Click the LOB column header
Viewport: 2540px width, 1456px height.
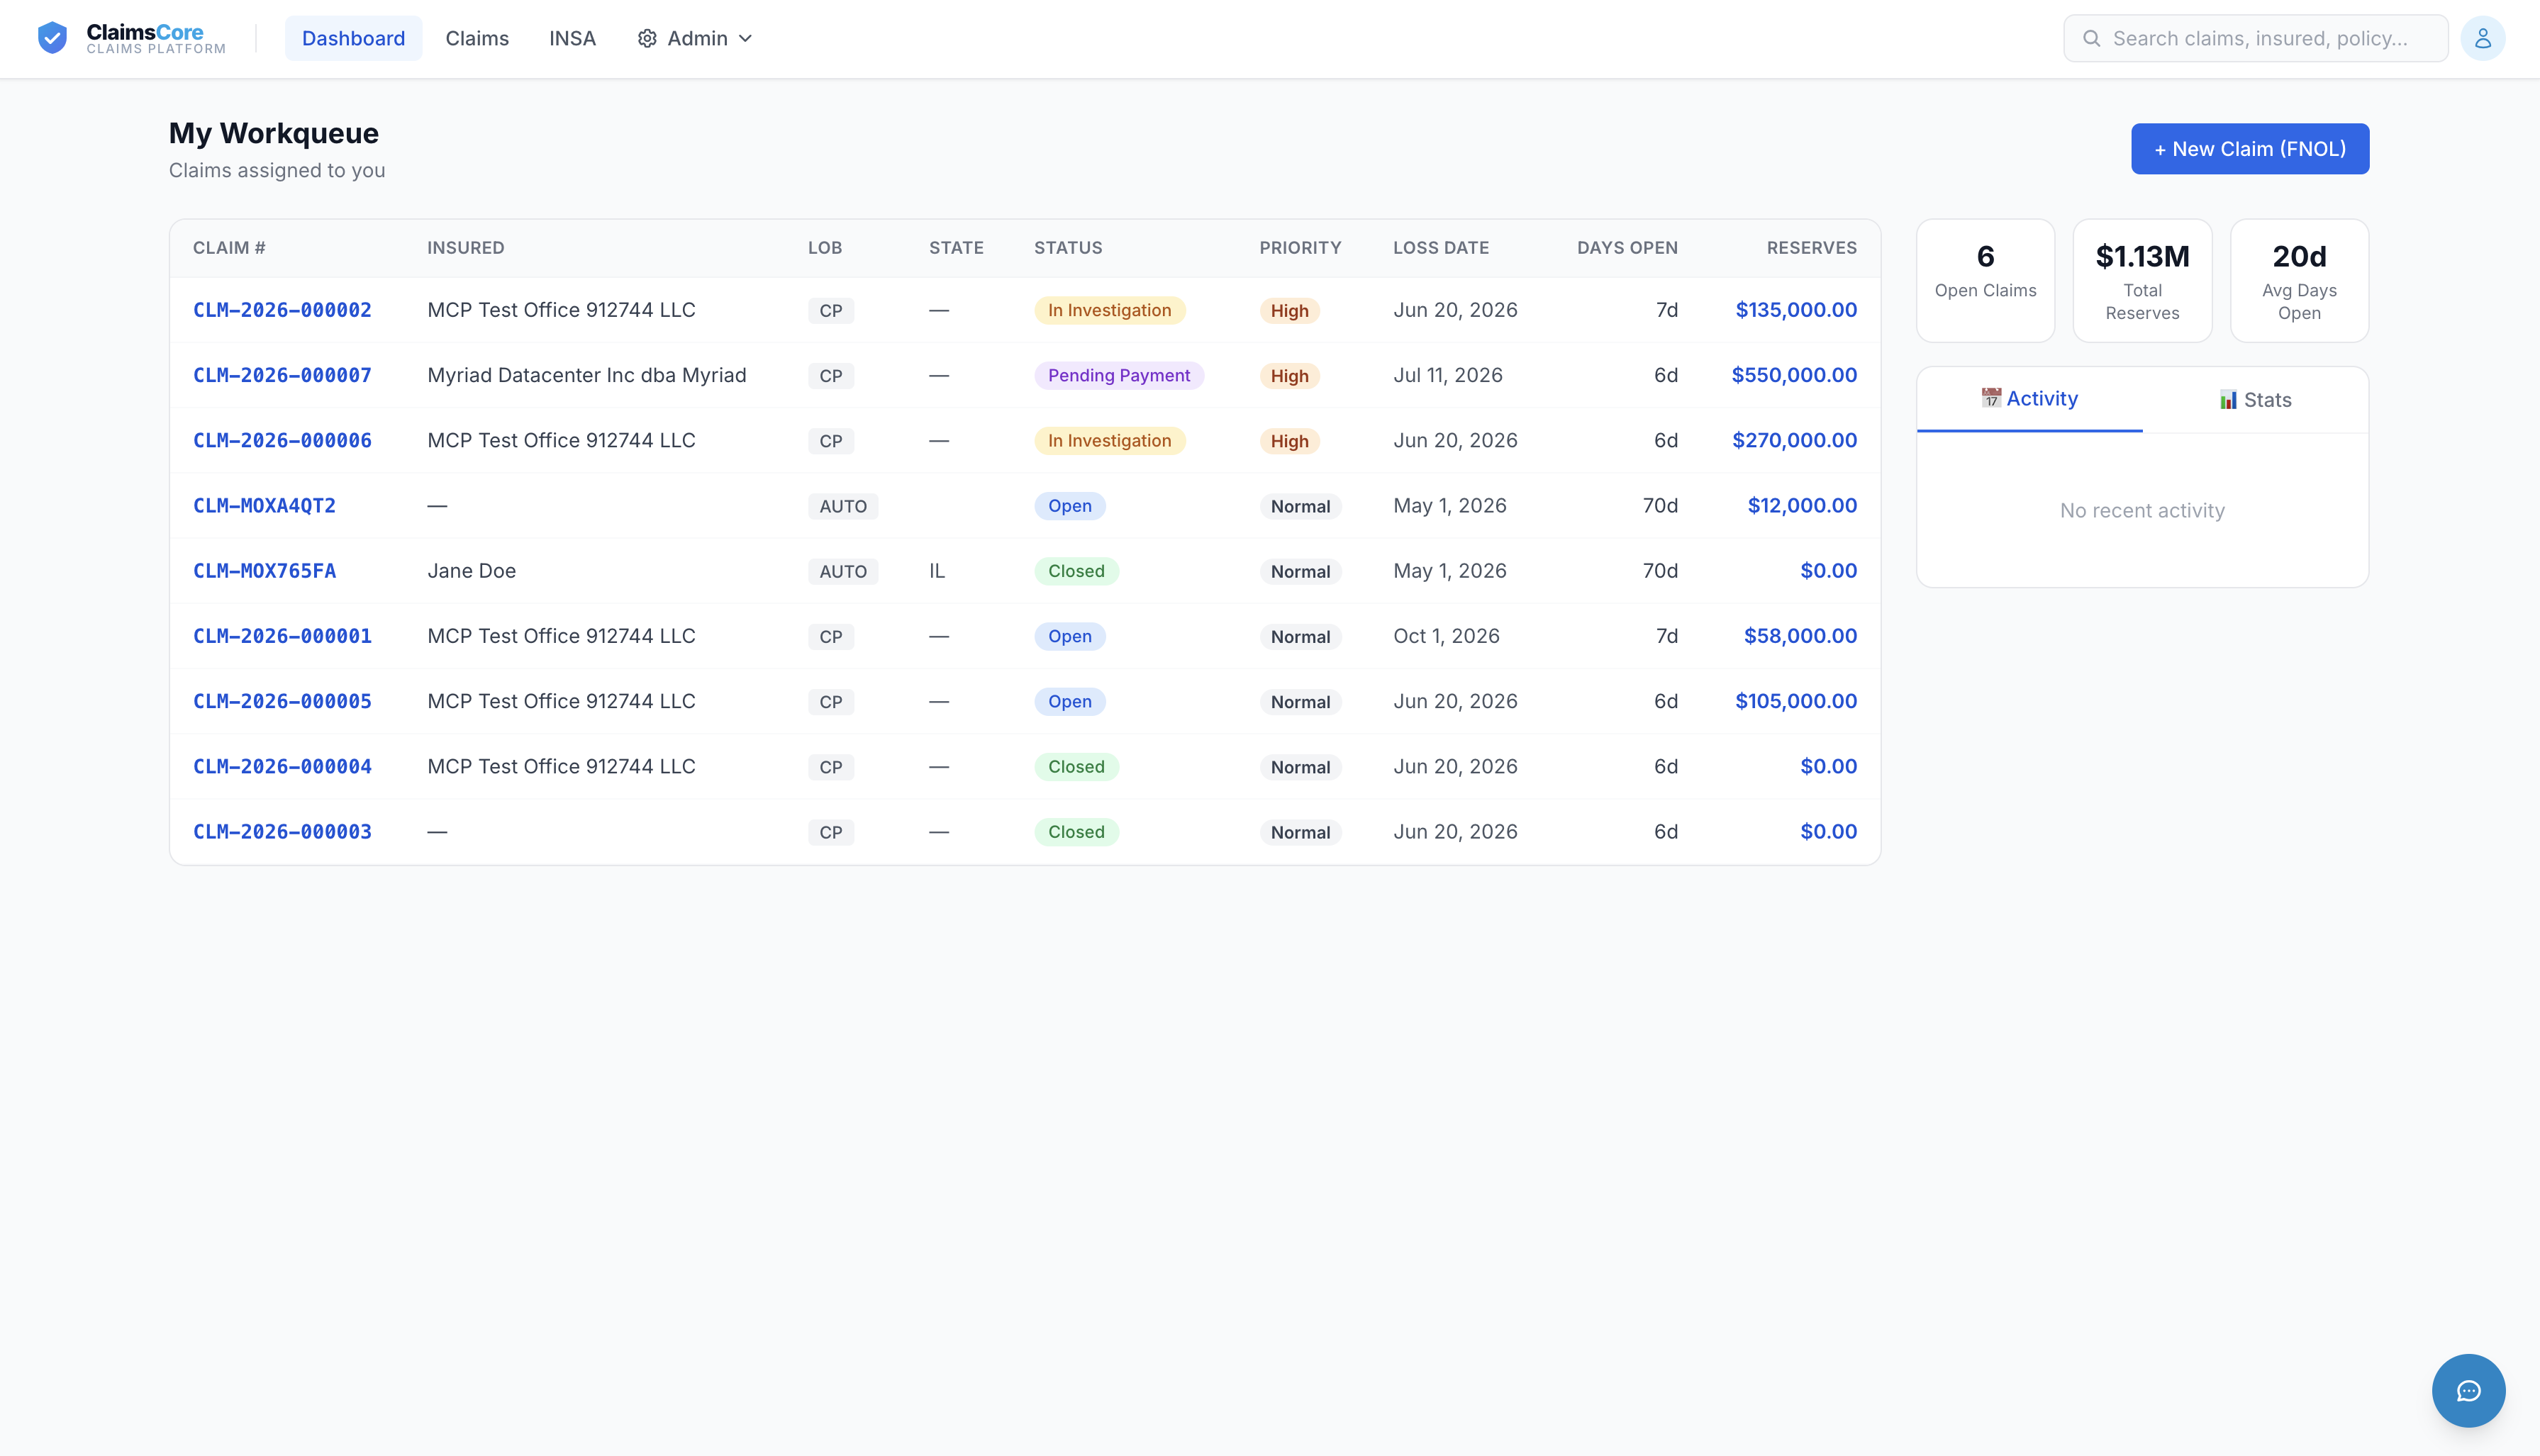click(824, 248)
